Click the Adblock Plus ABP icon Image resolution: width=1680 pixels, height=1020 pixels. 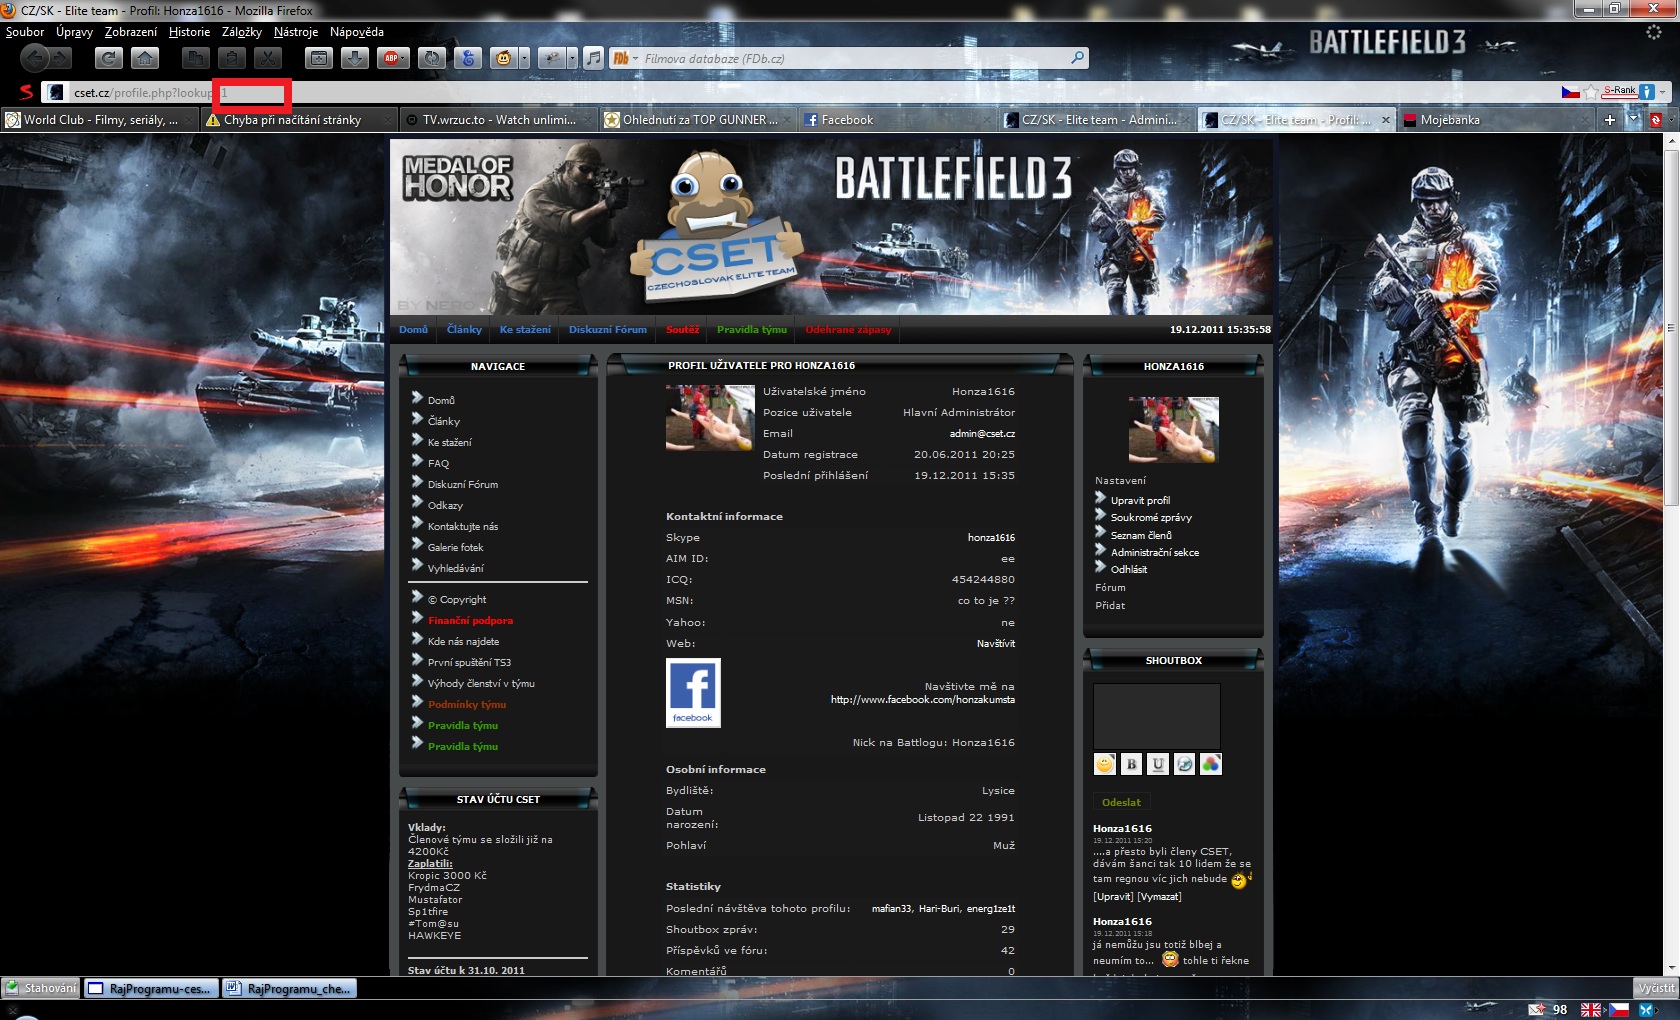click(x=391, y=58)
